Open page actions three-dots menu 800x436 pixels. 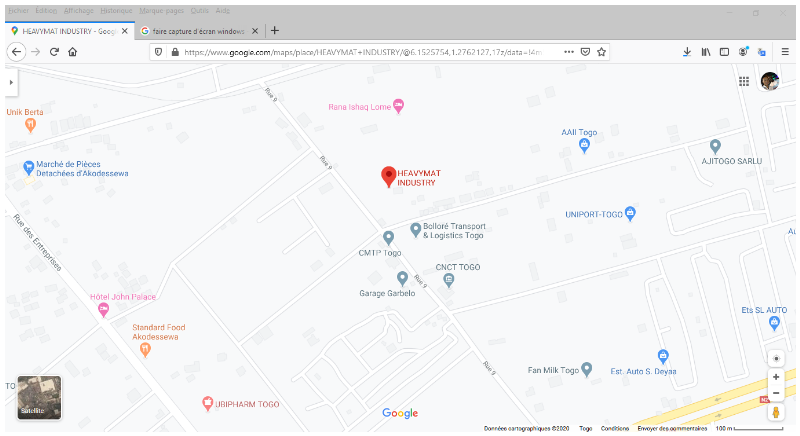[569, 52]
